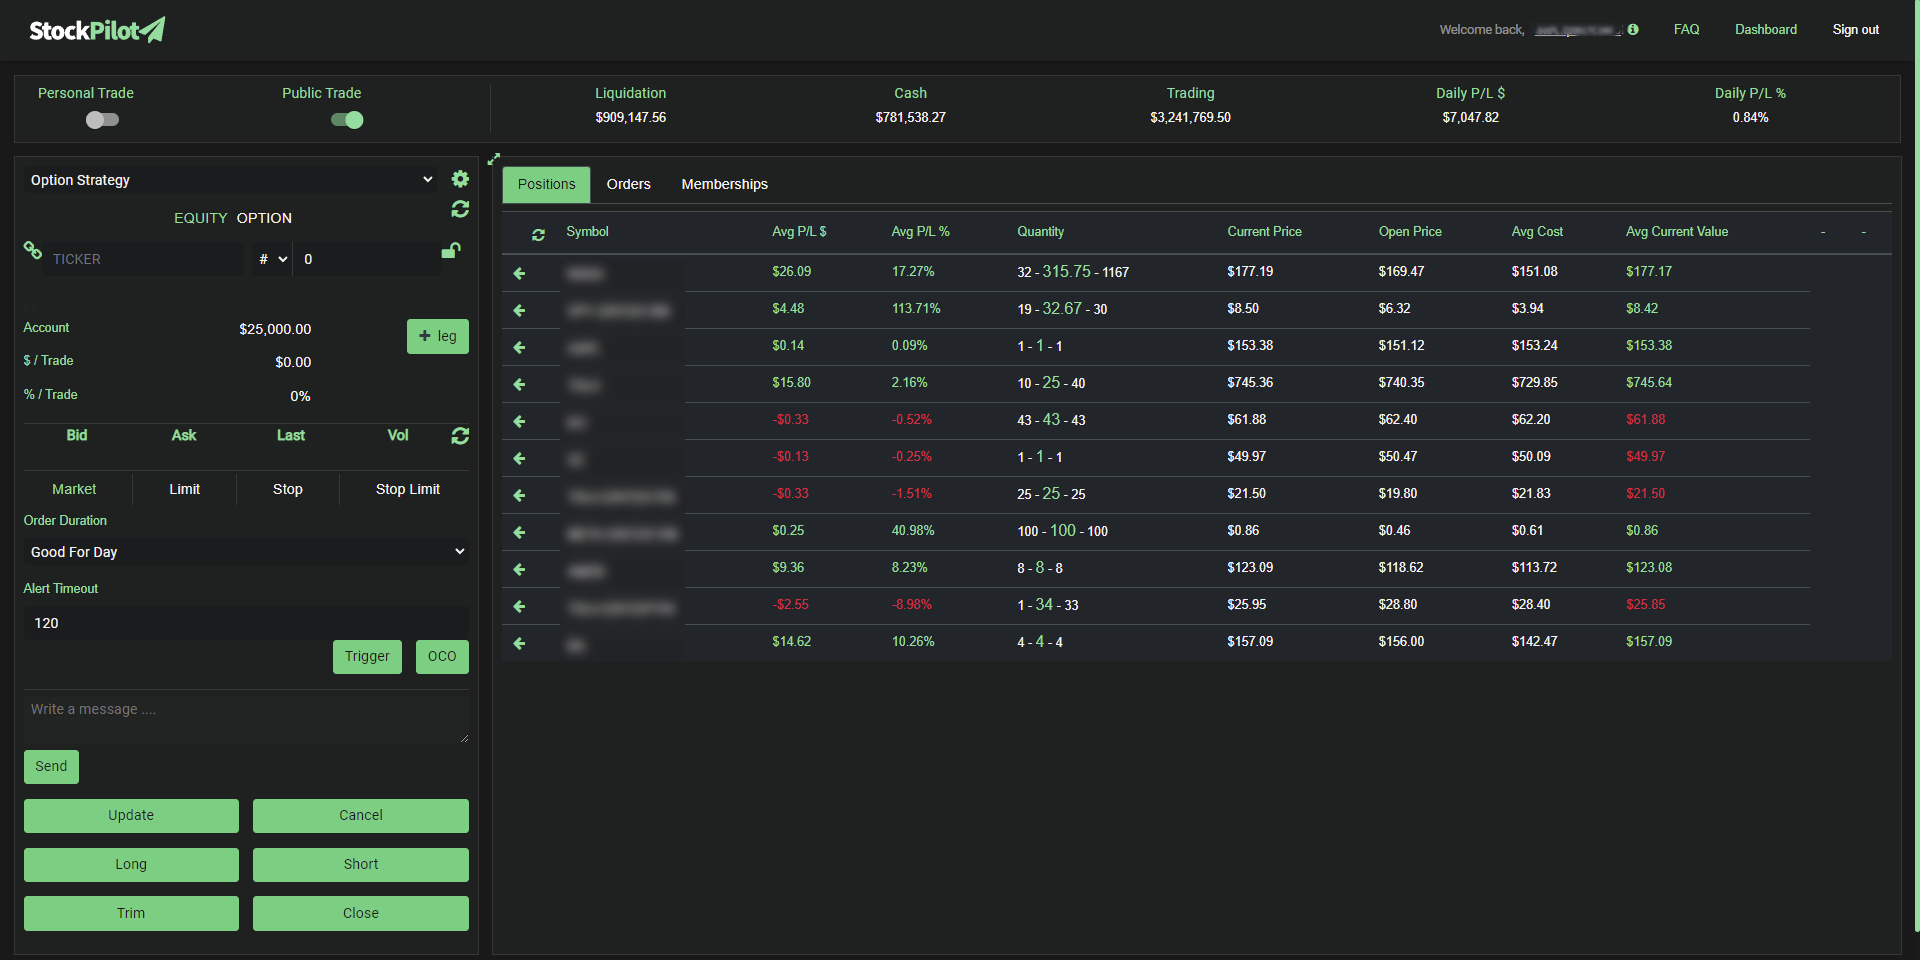Viewport: 1920px width, 960px height.
Task: Disable the Public Trade toggle
Action: [346, 119]
